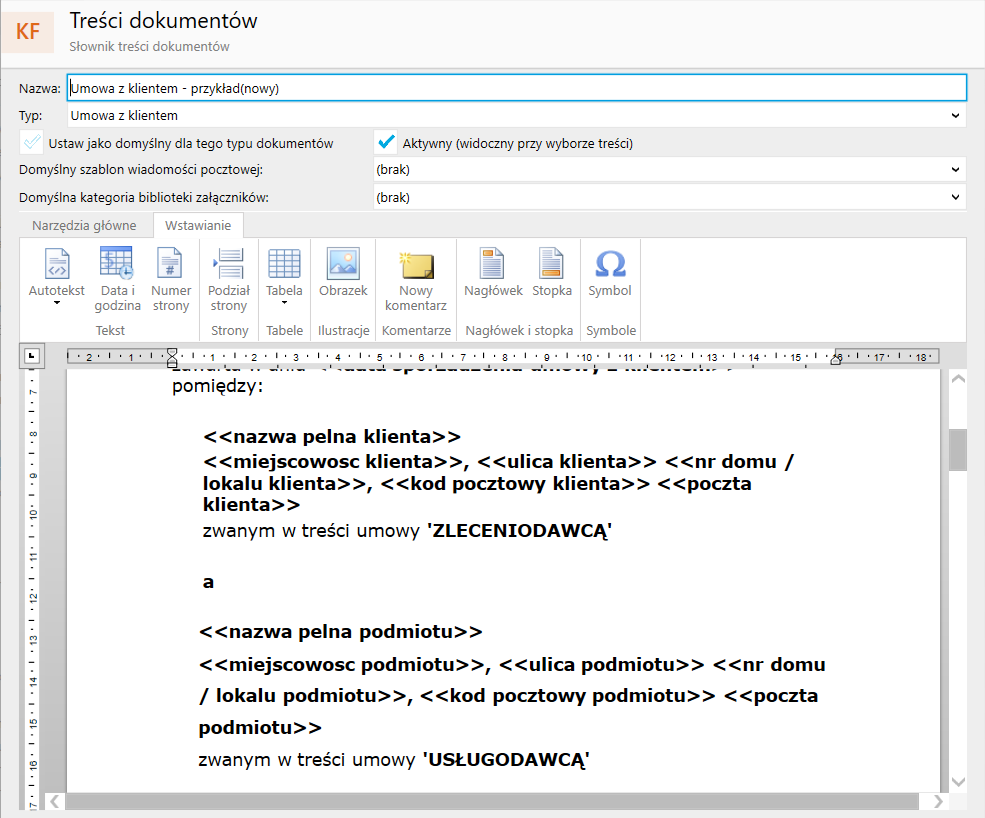Click the left indent marker on ruler

172,357
